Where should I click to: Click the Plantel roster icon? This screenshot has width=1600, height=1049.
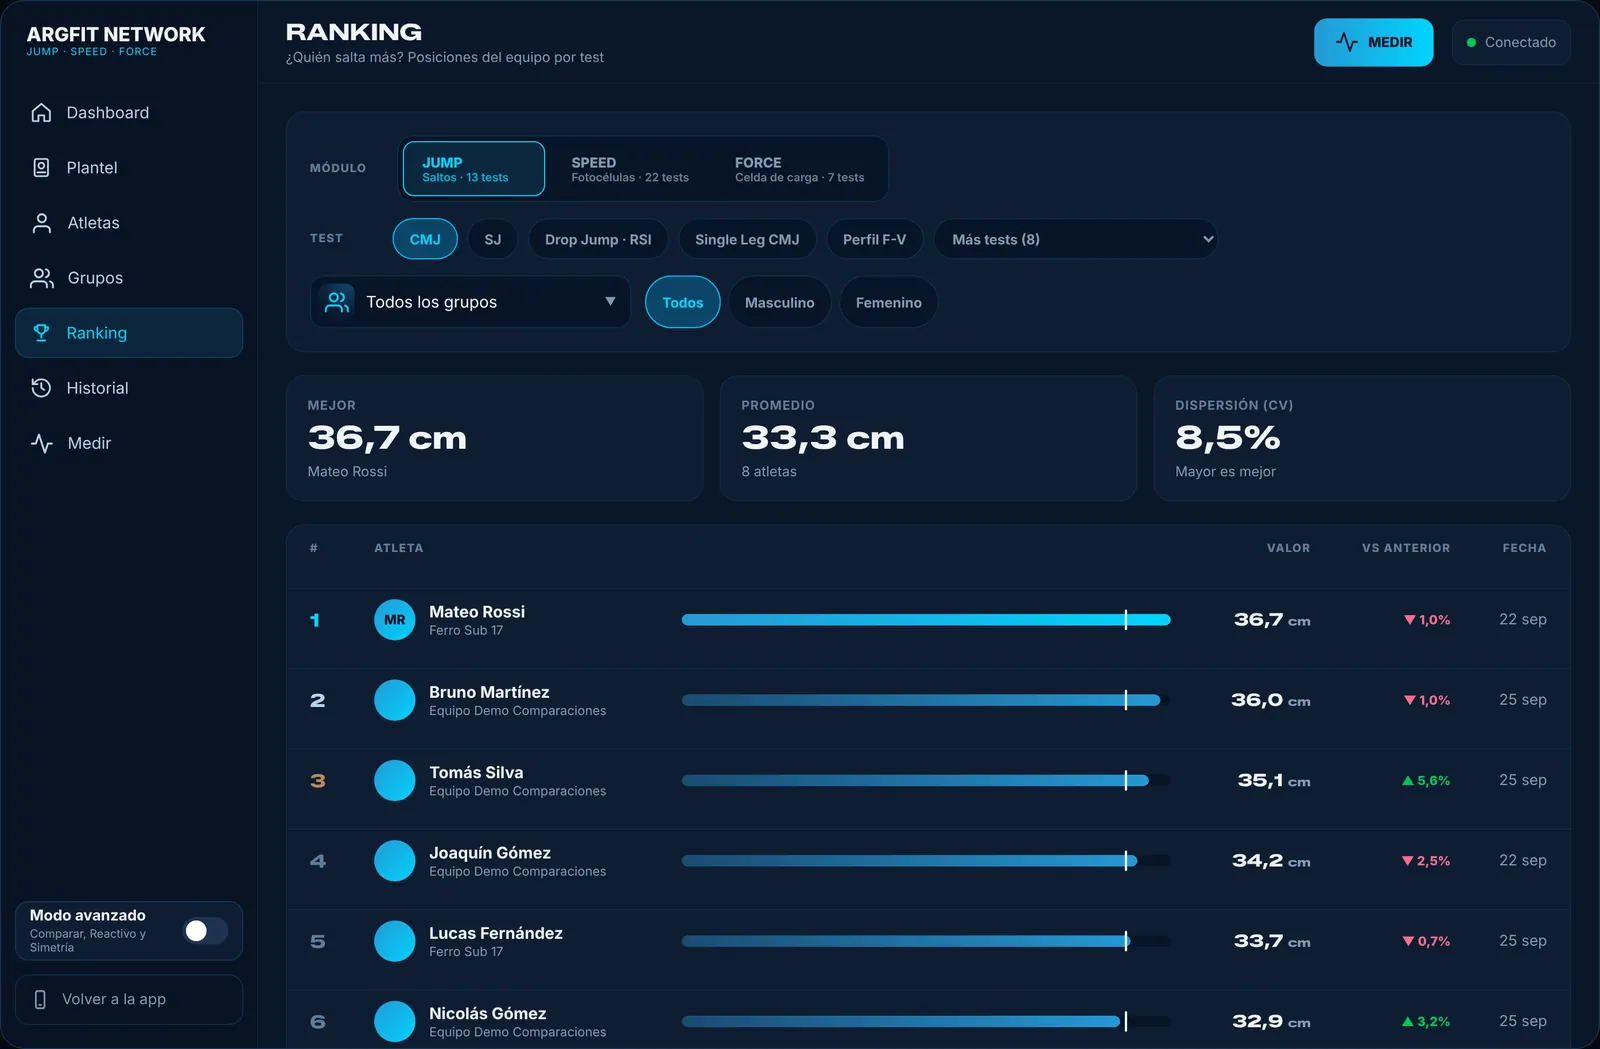tap(41, 168)
